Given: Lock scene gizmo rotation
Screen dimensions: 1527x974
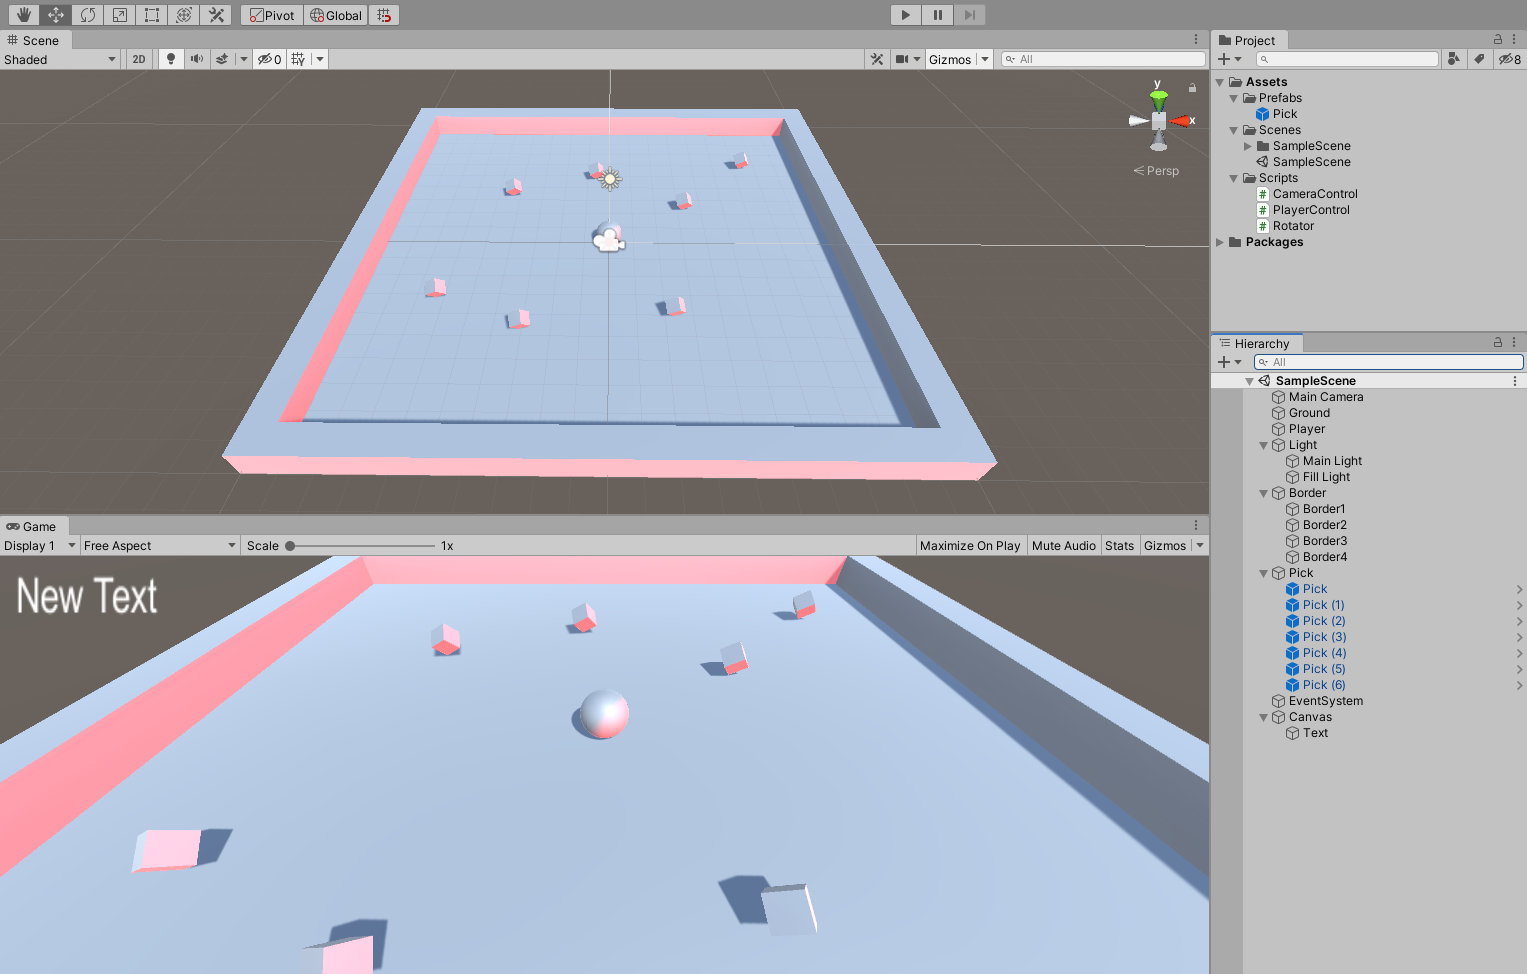Looking at the screenshot, I should (1192, 88).
